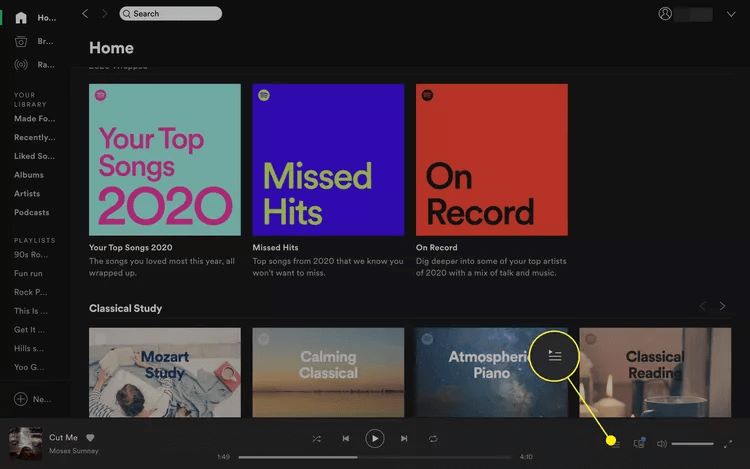
Task: Open the Rock P... playlist
Action: click(30, 292)
